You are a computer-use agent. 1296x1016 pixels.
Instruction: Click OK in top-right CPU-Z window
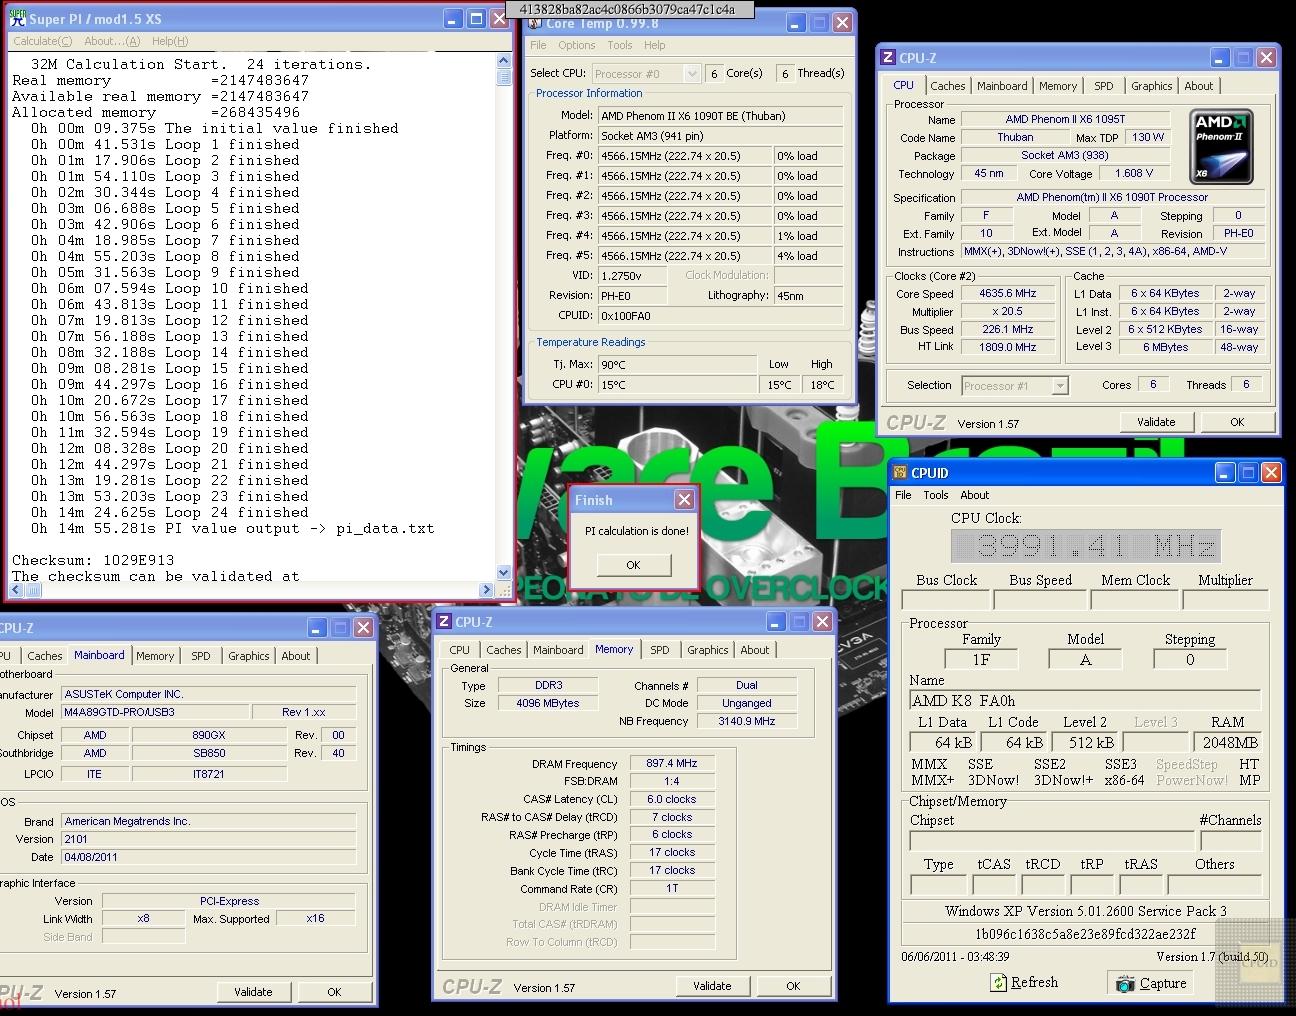(1237, 422)
